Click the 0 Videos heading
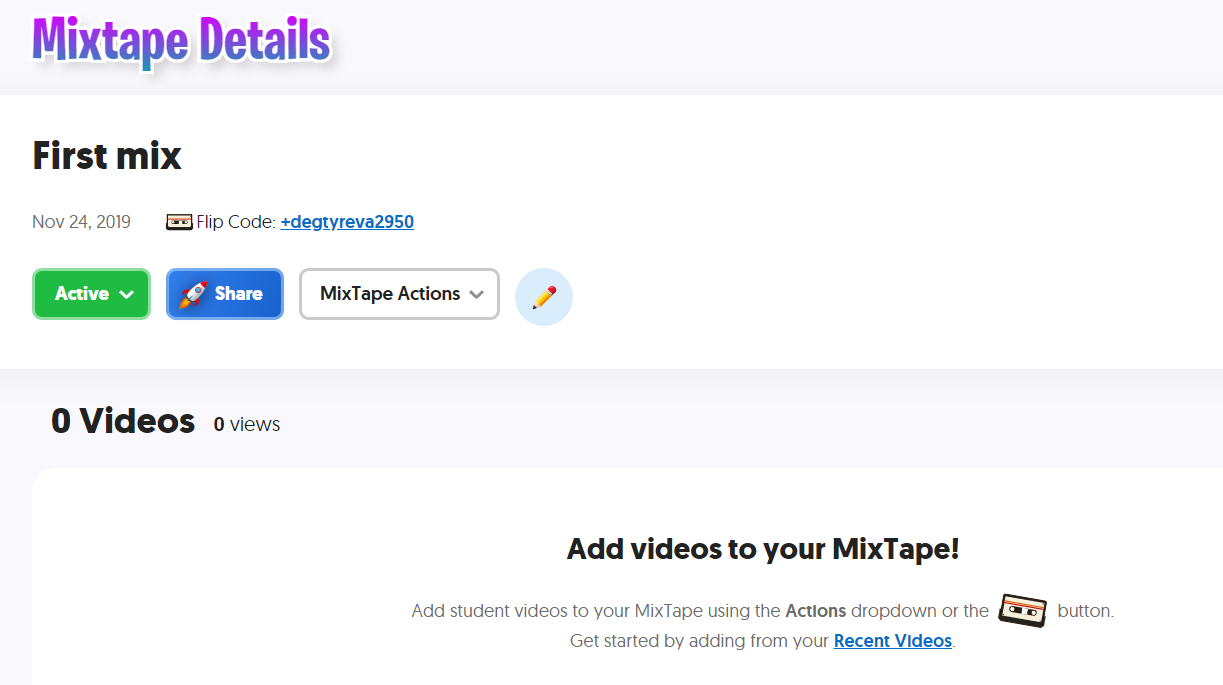The width and height of the screenshot is (1223, 685). coord(123,421)
